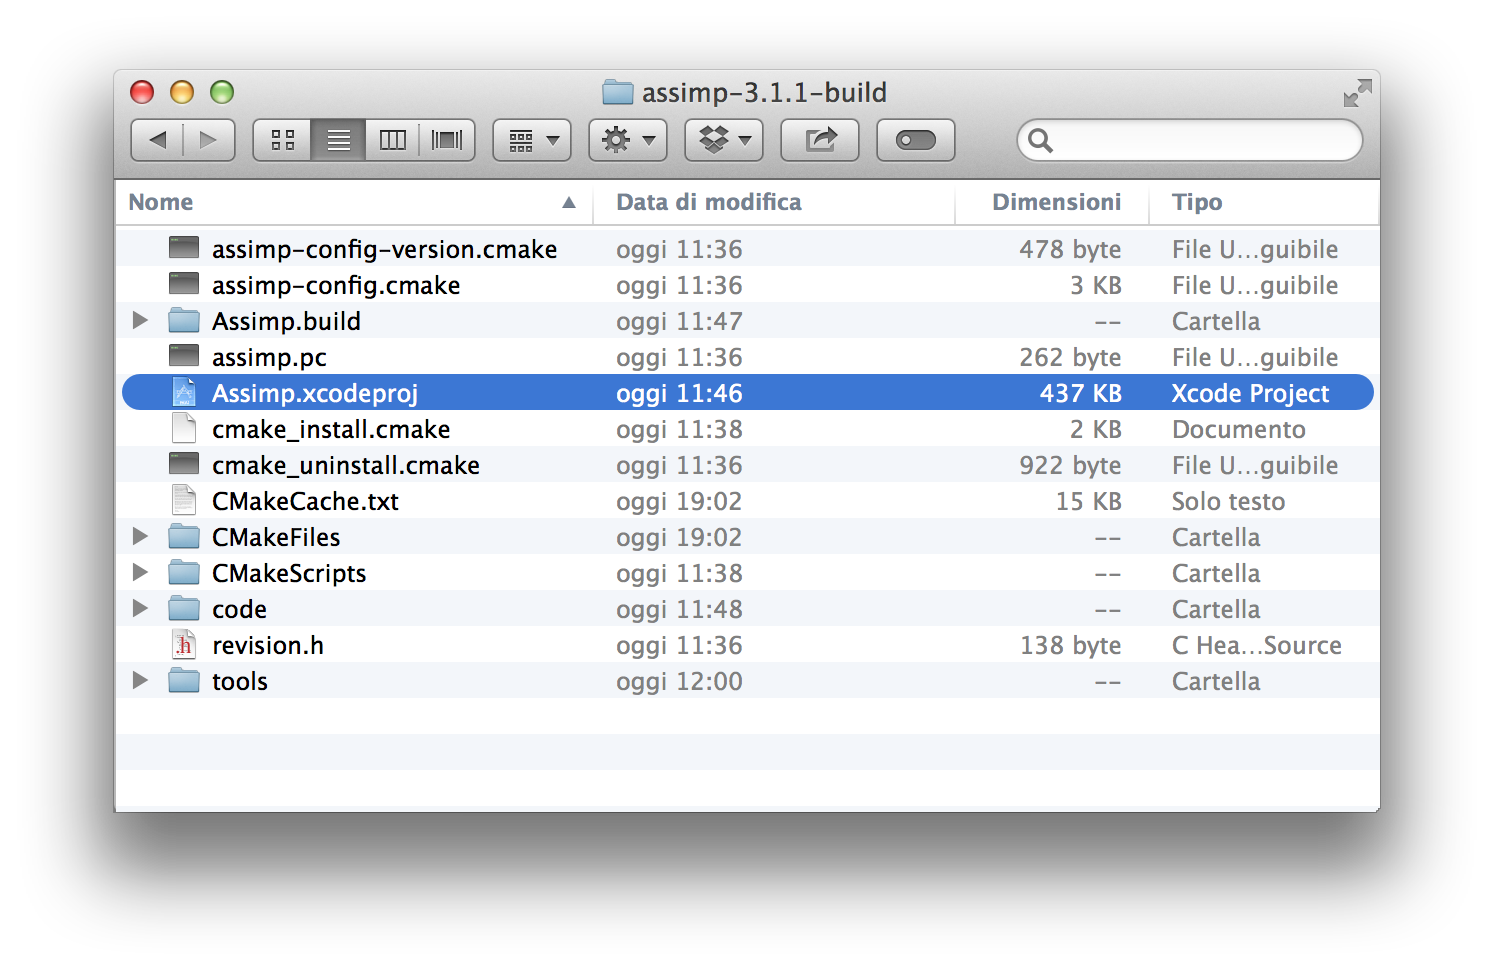Click the Edit Tags toolbar icon
This screenshot has width=1494, height=970.
pos(915,140)
